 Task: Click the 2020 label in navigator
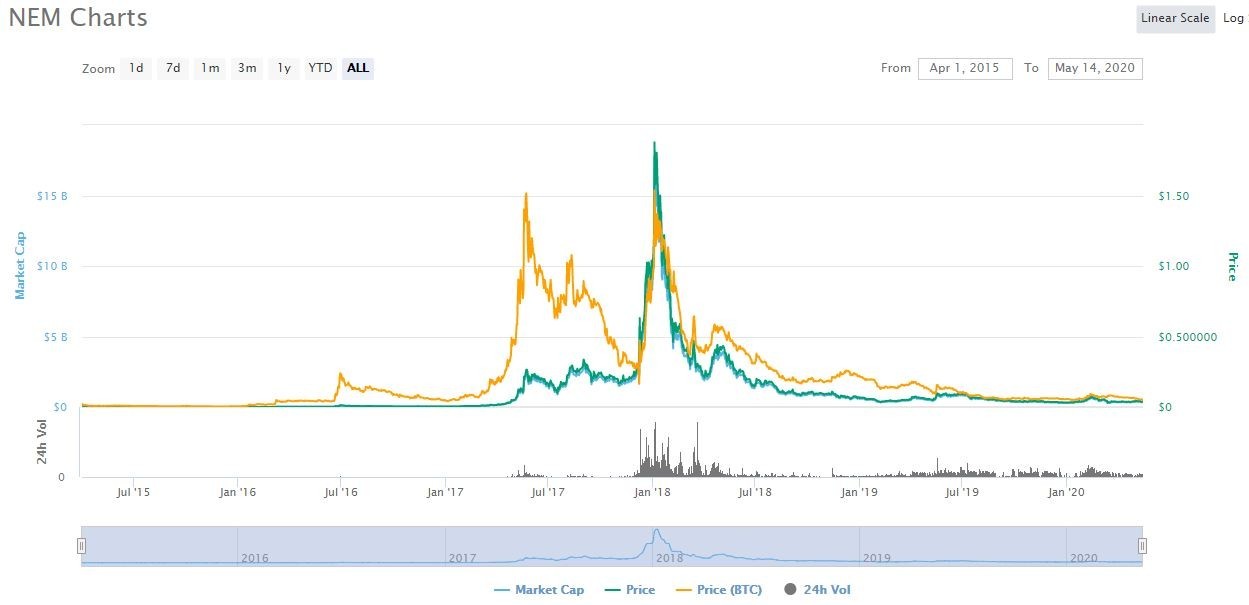click(x=1084, y=558)
